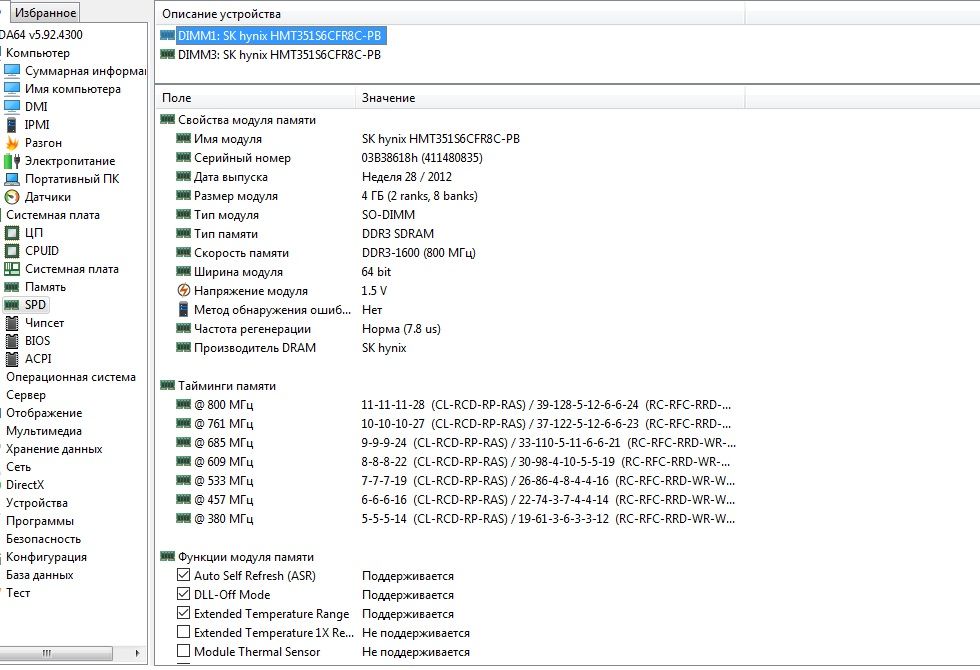
Task: Open the ACPI chip icon
Action: (x=12, y=359)
